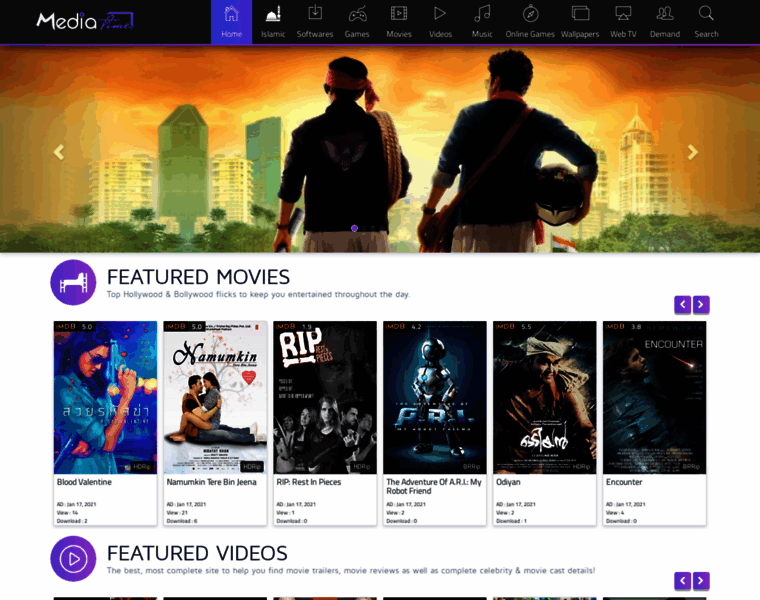Click previous button in Featured Videos
760x600 pixels.
pyautogui.click(x=682, y=581)
